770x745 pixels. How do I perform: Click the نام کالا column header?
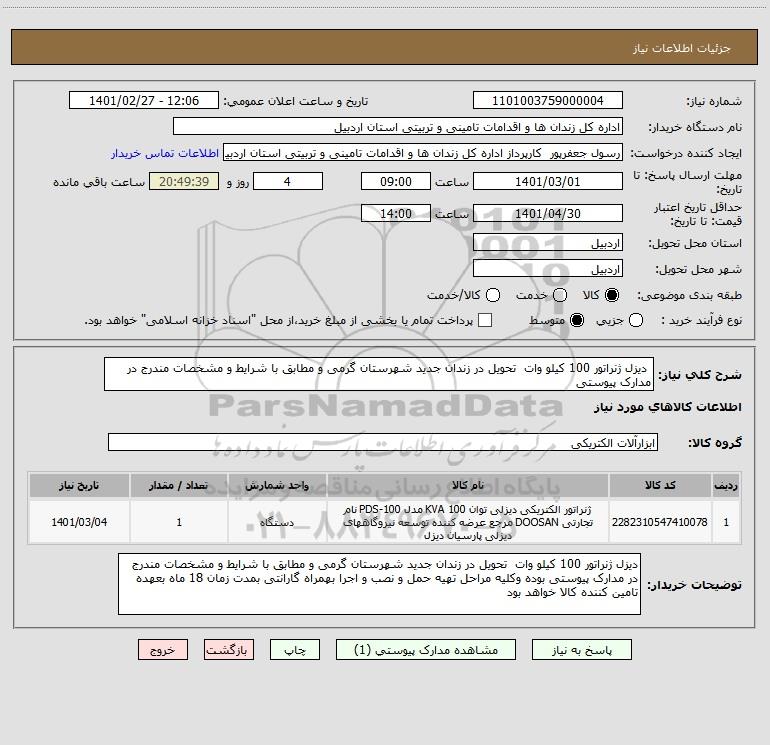tap(468, 486)
